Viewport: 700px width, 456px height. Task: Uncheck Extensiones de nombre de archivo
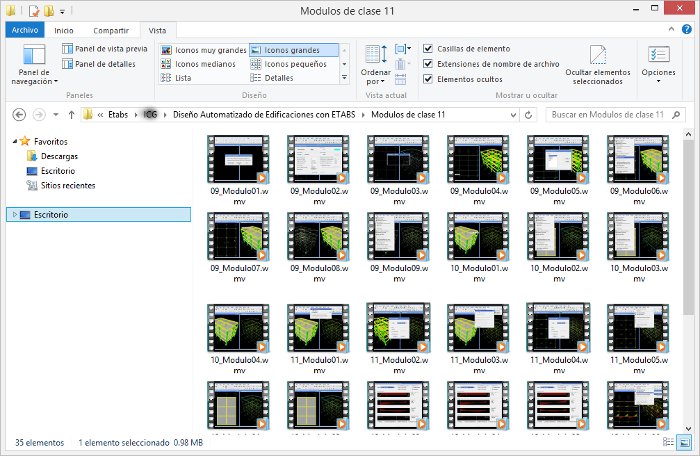click(x=428, y=63)
